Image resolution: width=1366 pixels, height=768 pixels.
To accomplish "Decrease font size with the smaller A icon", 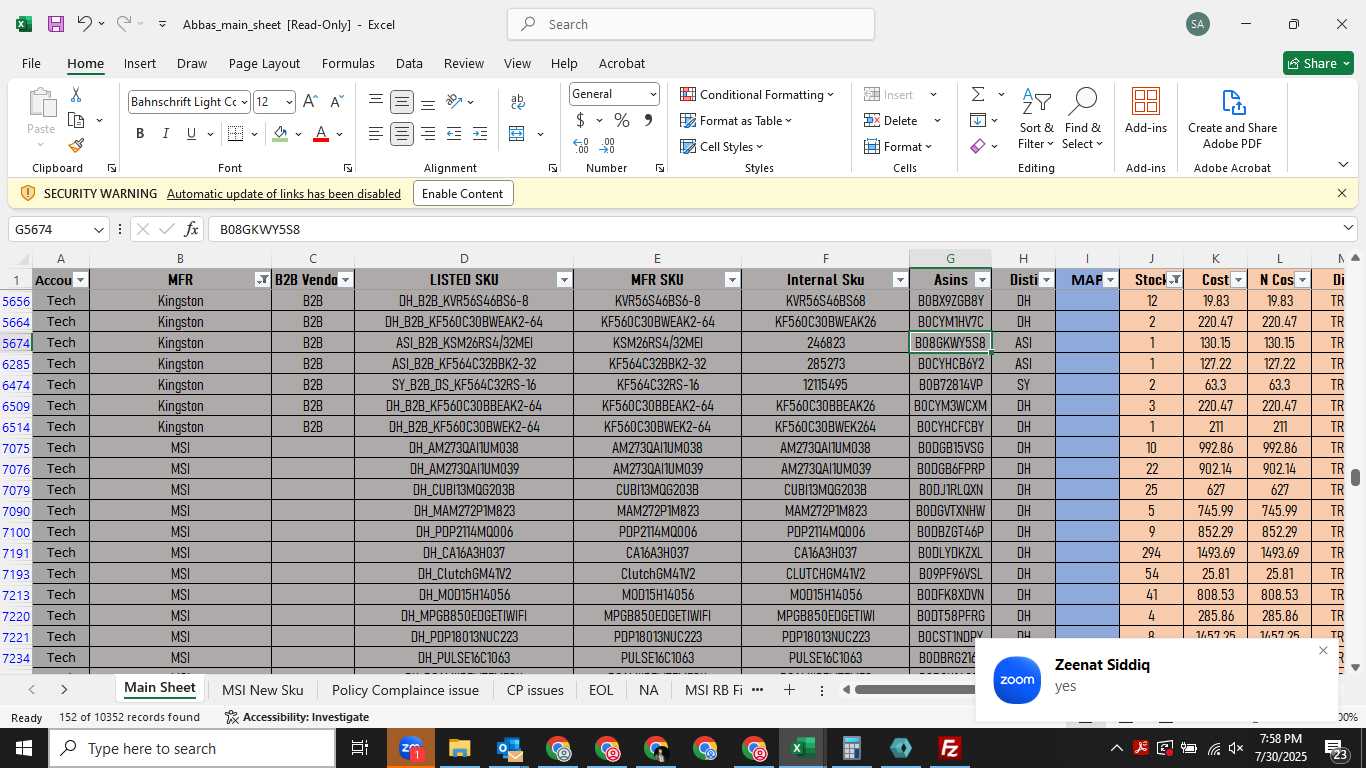I will coord(336,102).
